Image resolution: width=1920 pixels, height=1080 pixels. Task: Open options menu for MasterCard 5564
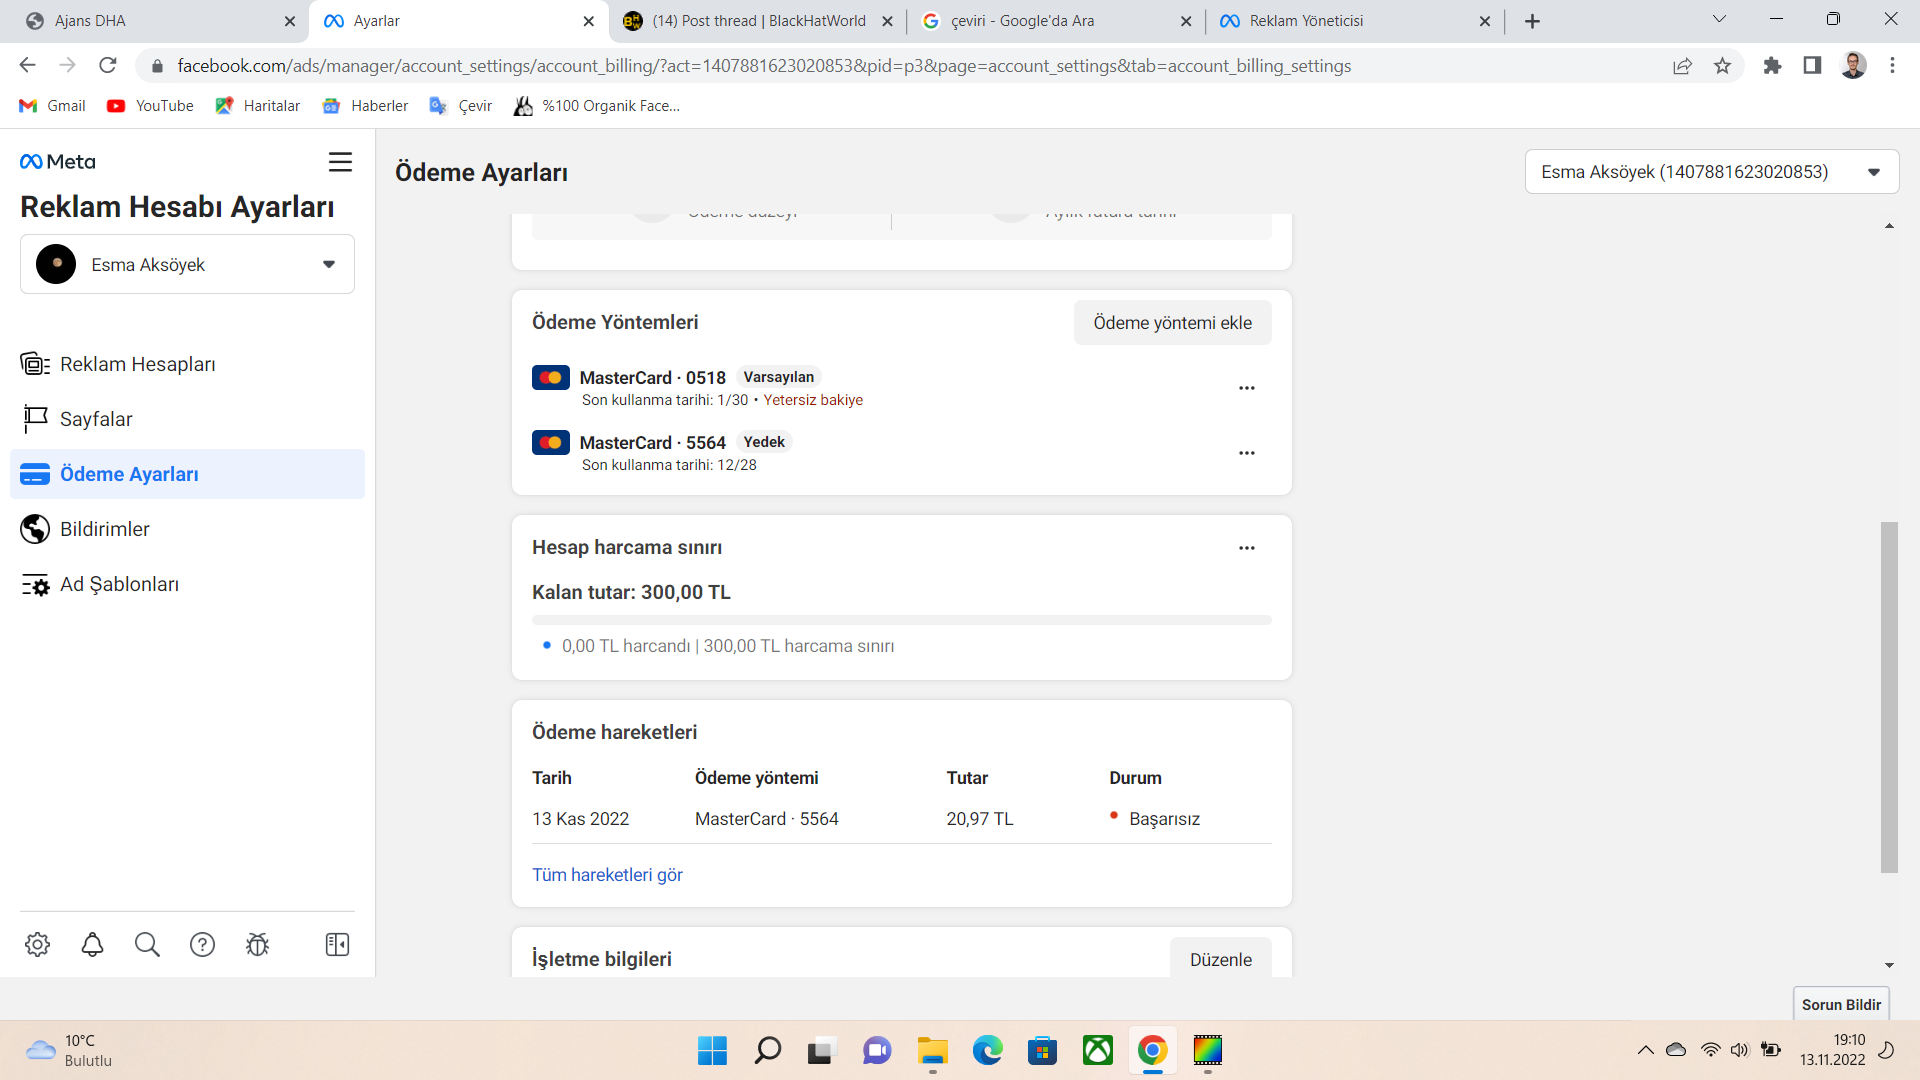click(x=1246, y=453)
